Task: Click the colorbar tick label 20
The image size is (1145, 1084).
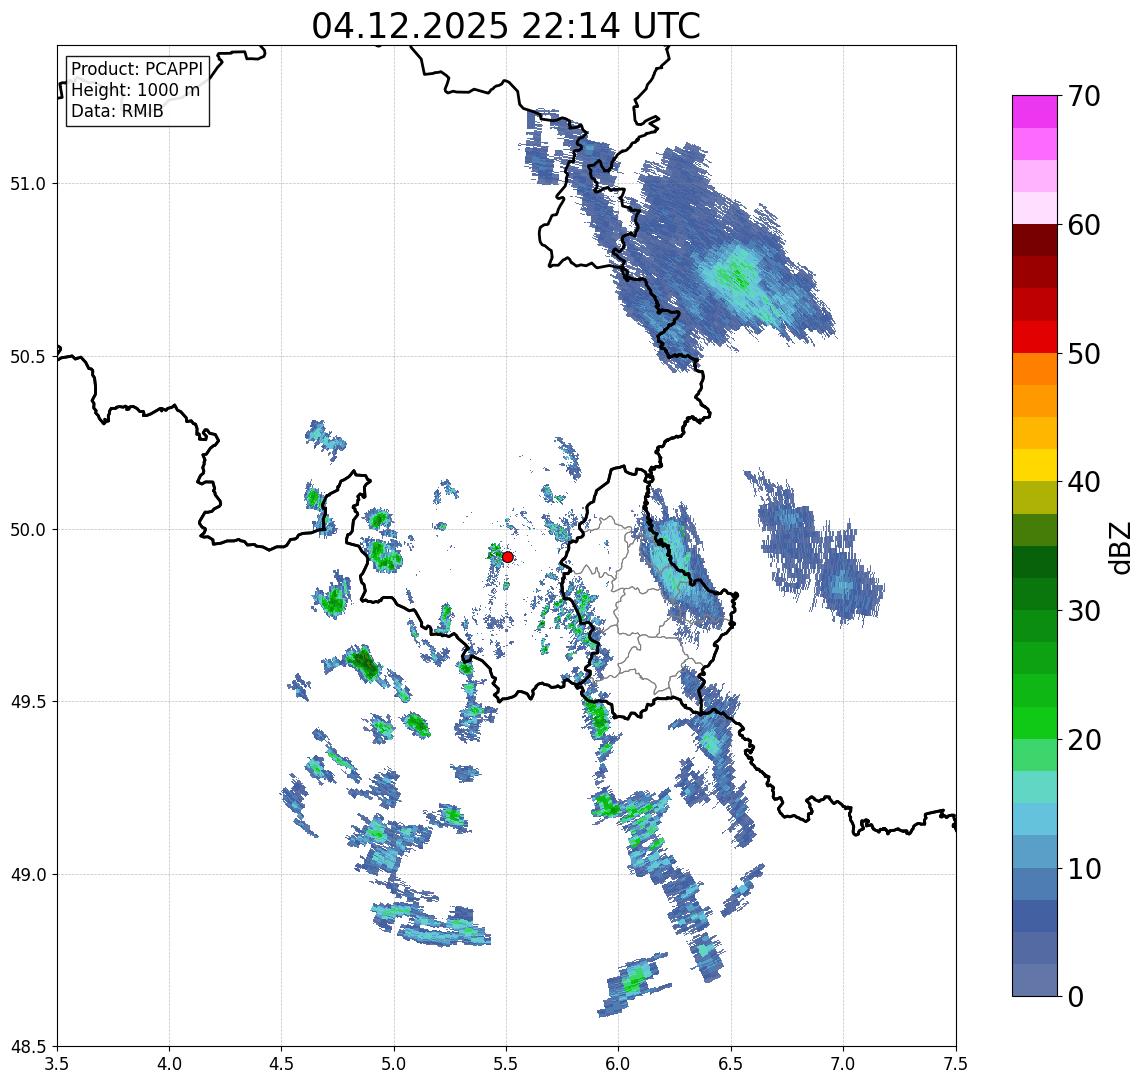Action: click(x=1084, y=740)
